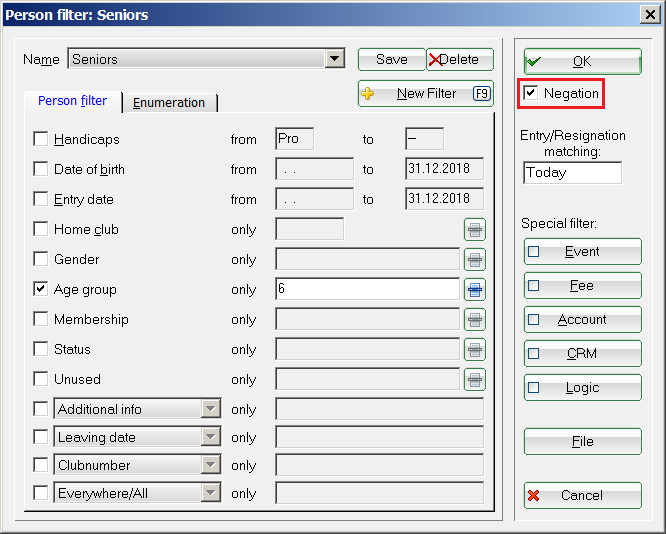Click the list icon next to Status field
Screen dimensions: 666x534
point(474,350)
